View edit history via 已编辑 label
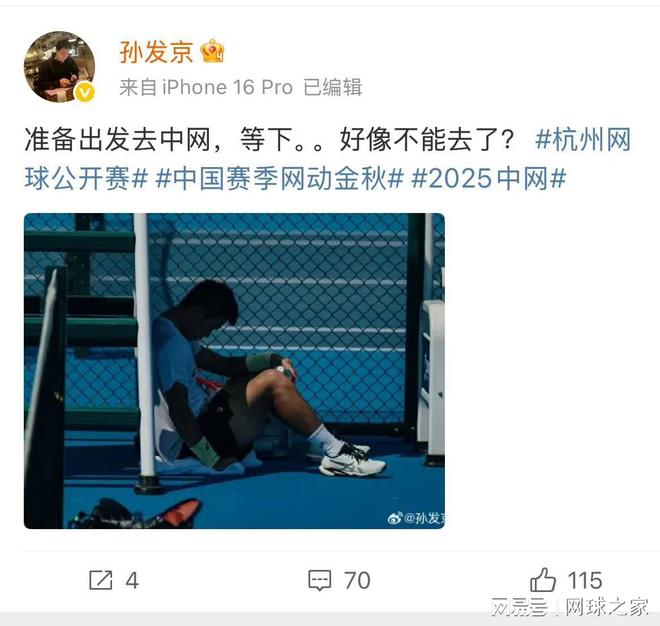 click(x=333, y=87)
